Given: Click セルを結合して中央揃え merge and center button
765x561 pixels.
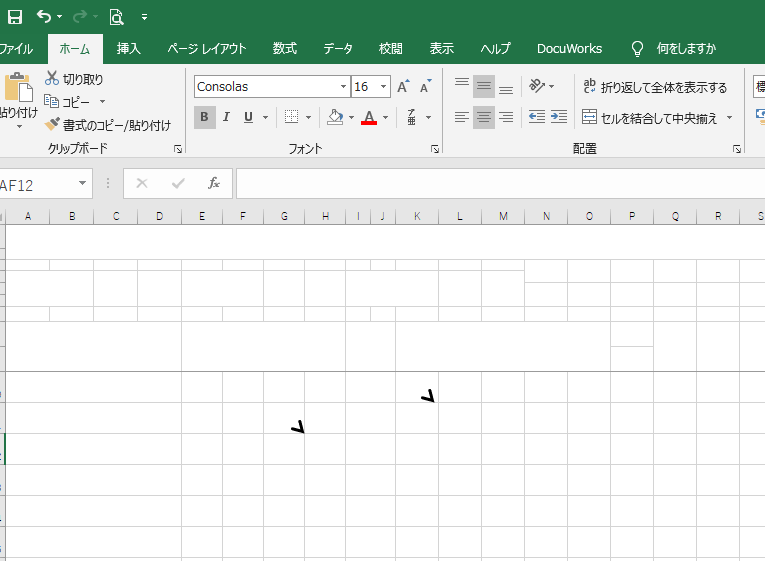Looking at the screenshot, I should pyautogui.click(x=651, y=117).
